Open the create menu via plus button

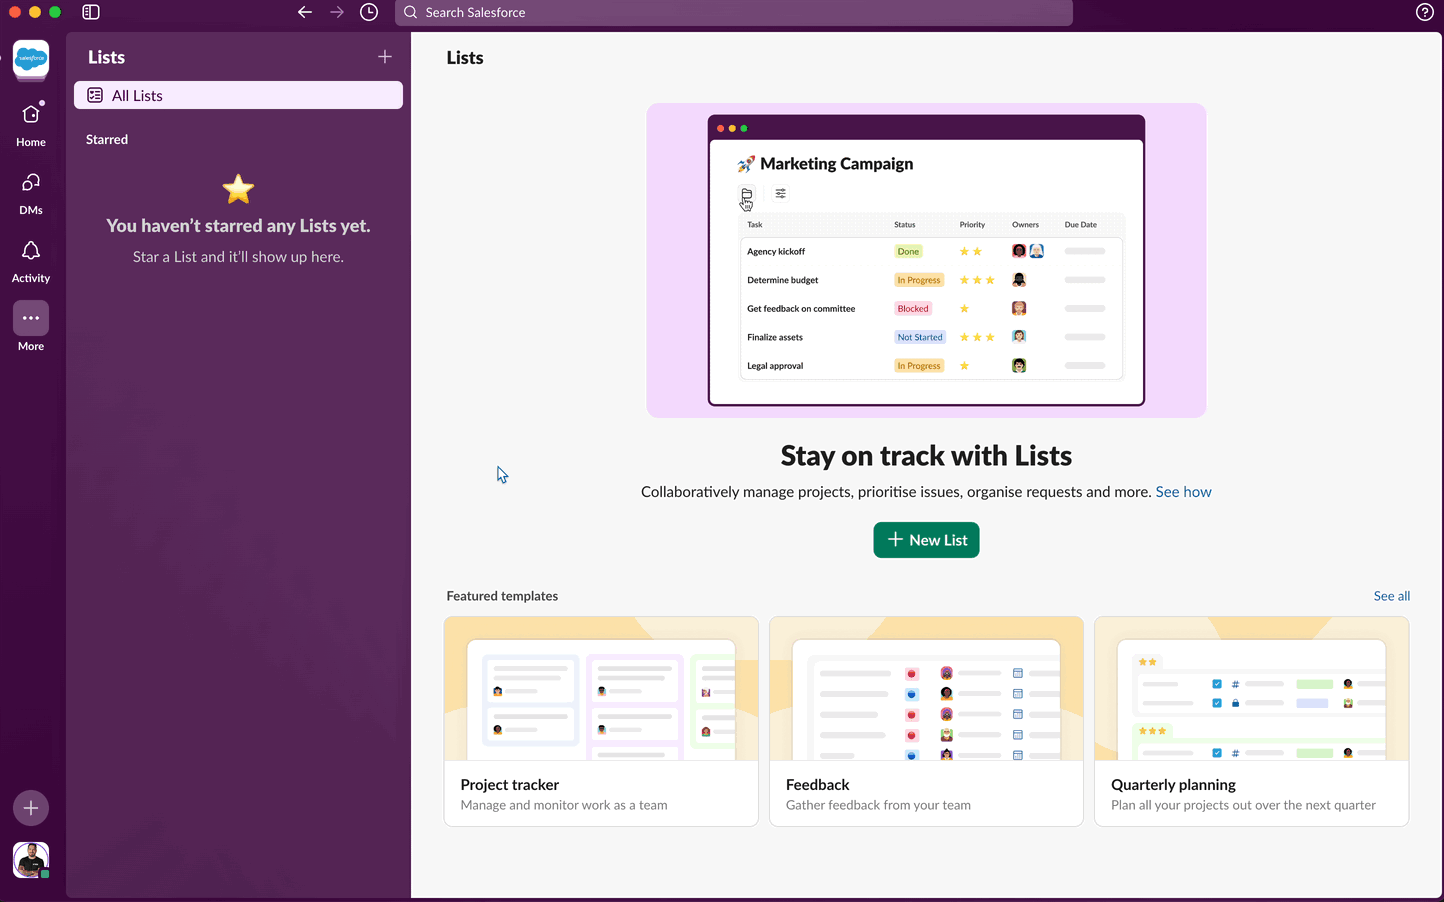30,808
